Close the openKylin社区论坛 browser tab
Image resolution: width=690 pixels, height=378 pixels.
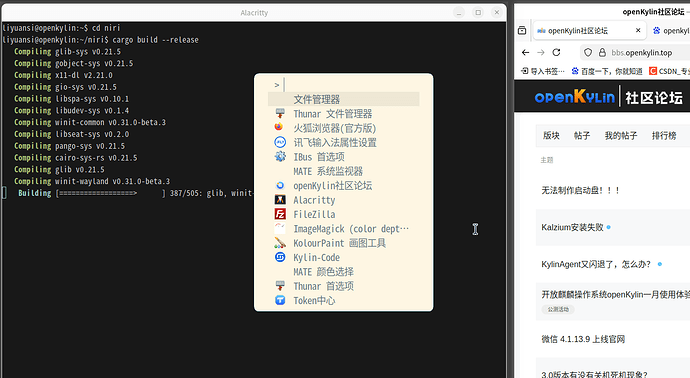pyautogui.click(x=638, y=30)
